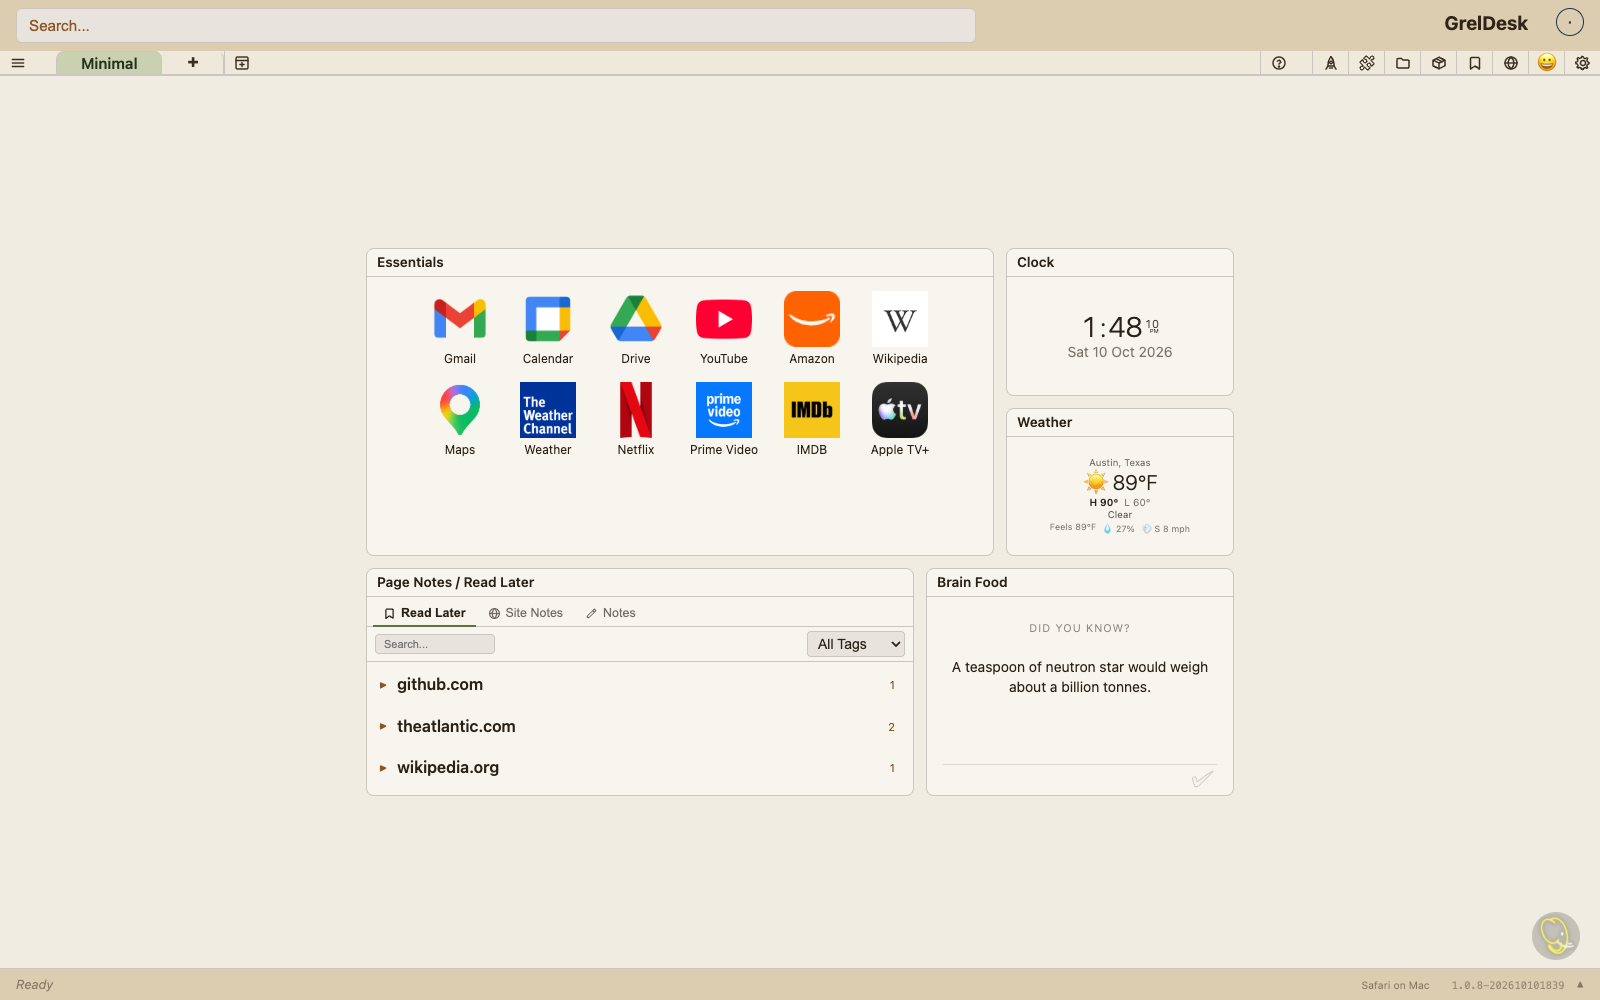1600x1000 pixels.
Task: Expand the github.com entry
Action: (x=640, y=685)
